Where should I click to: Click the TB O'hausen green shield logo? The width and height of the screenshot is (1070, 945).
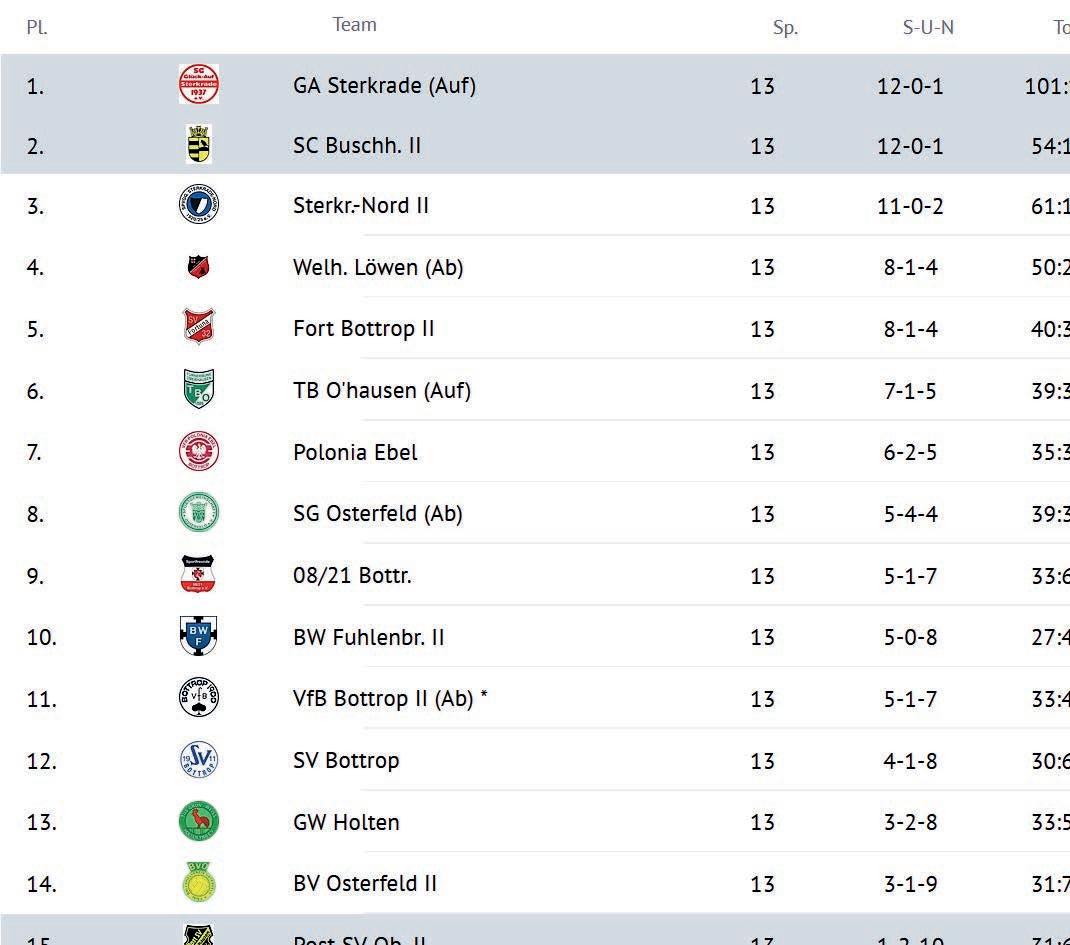point(198,390)
